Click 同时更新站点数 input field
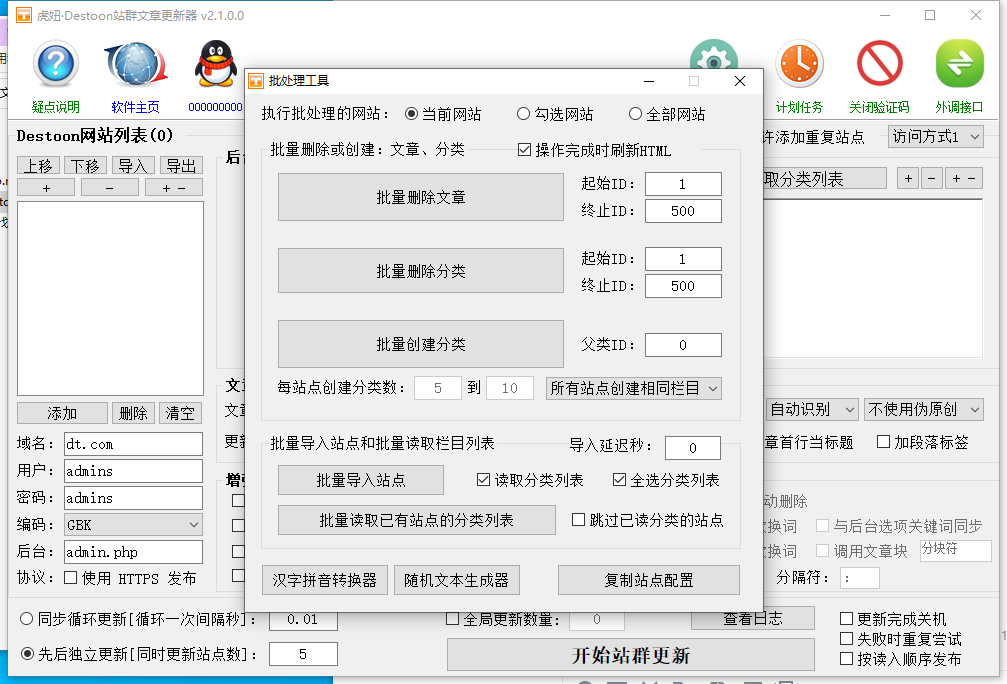This screenshot has width=1007, height=684. click(x=303, y=654)
